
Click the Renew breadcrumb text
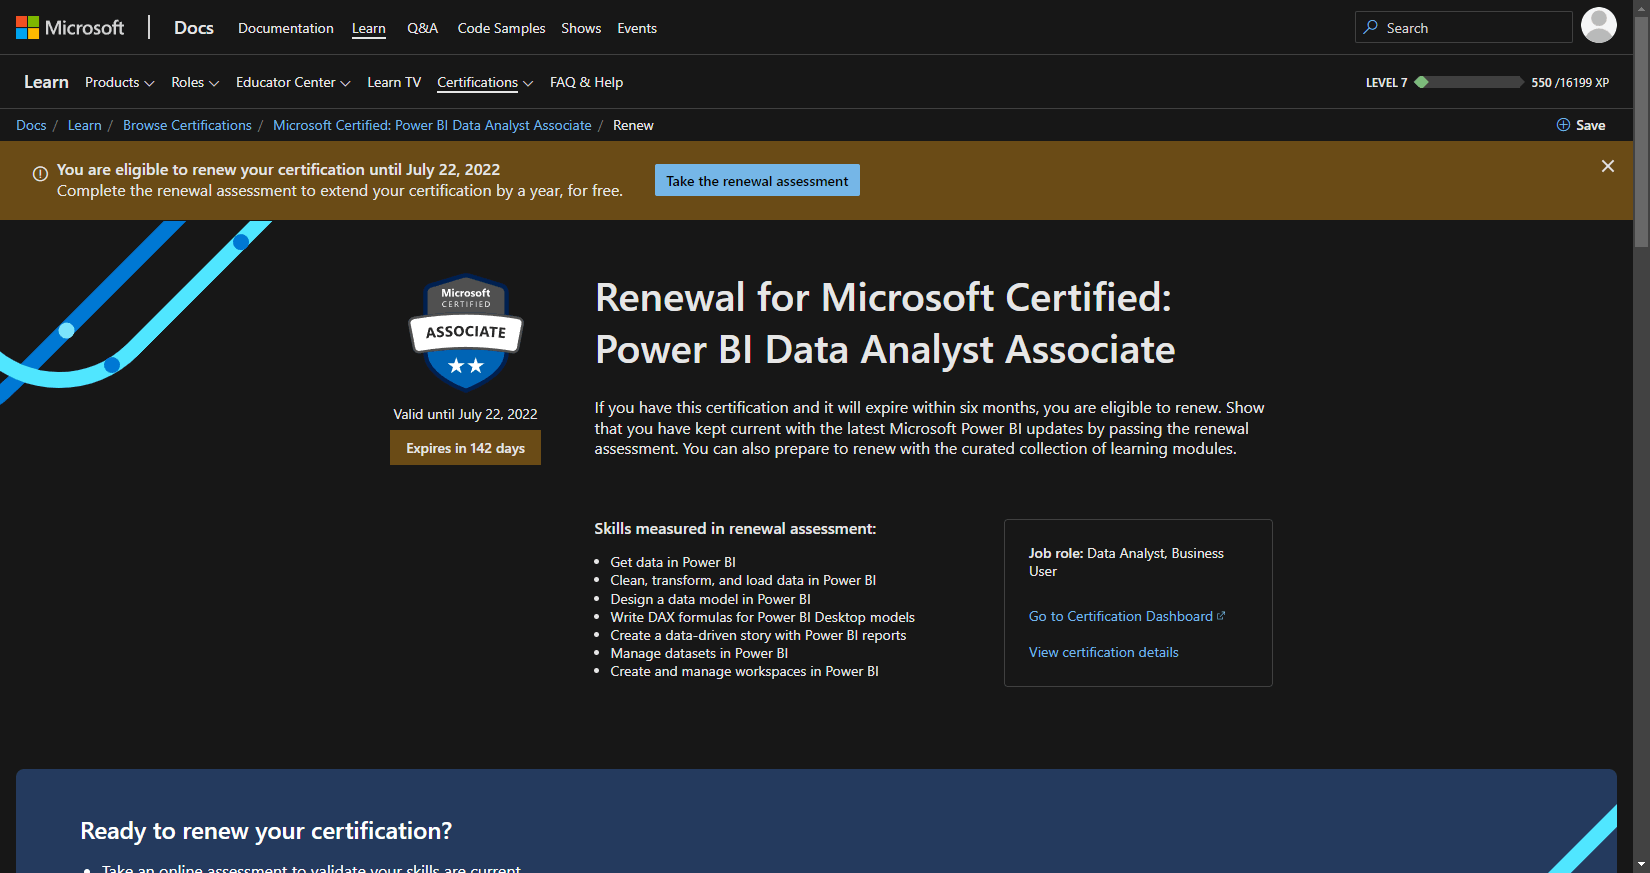pos(633,125)
